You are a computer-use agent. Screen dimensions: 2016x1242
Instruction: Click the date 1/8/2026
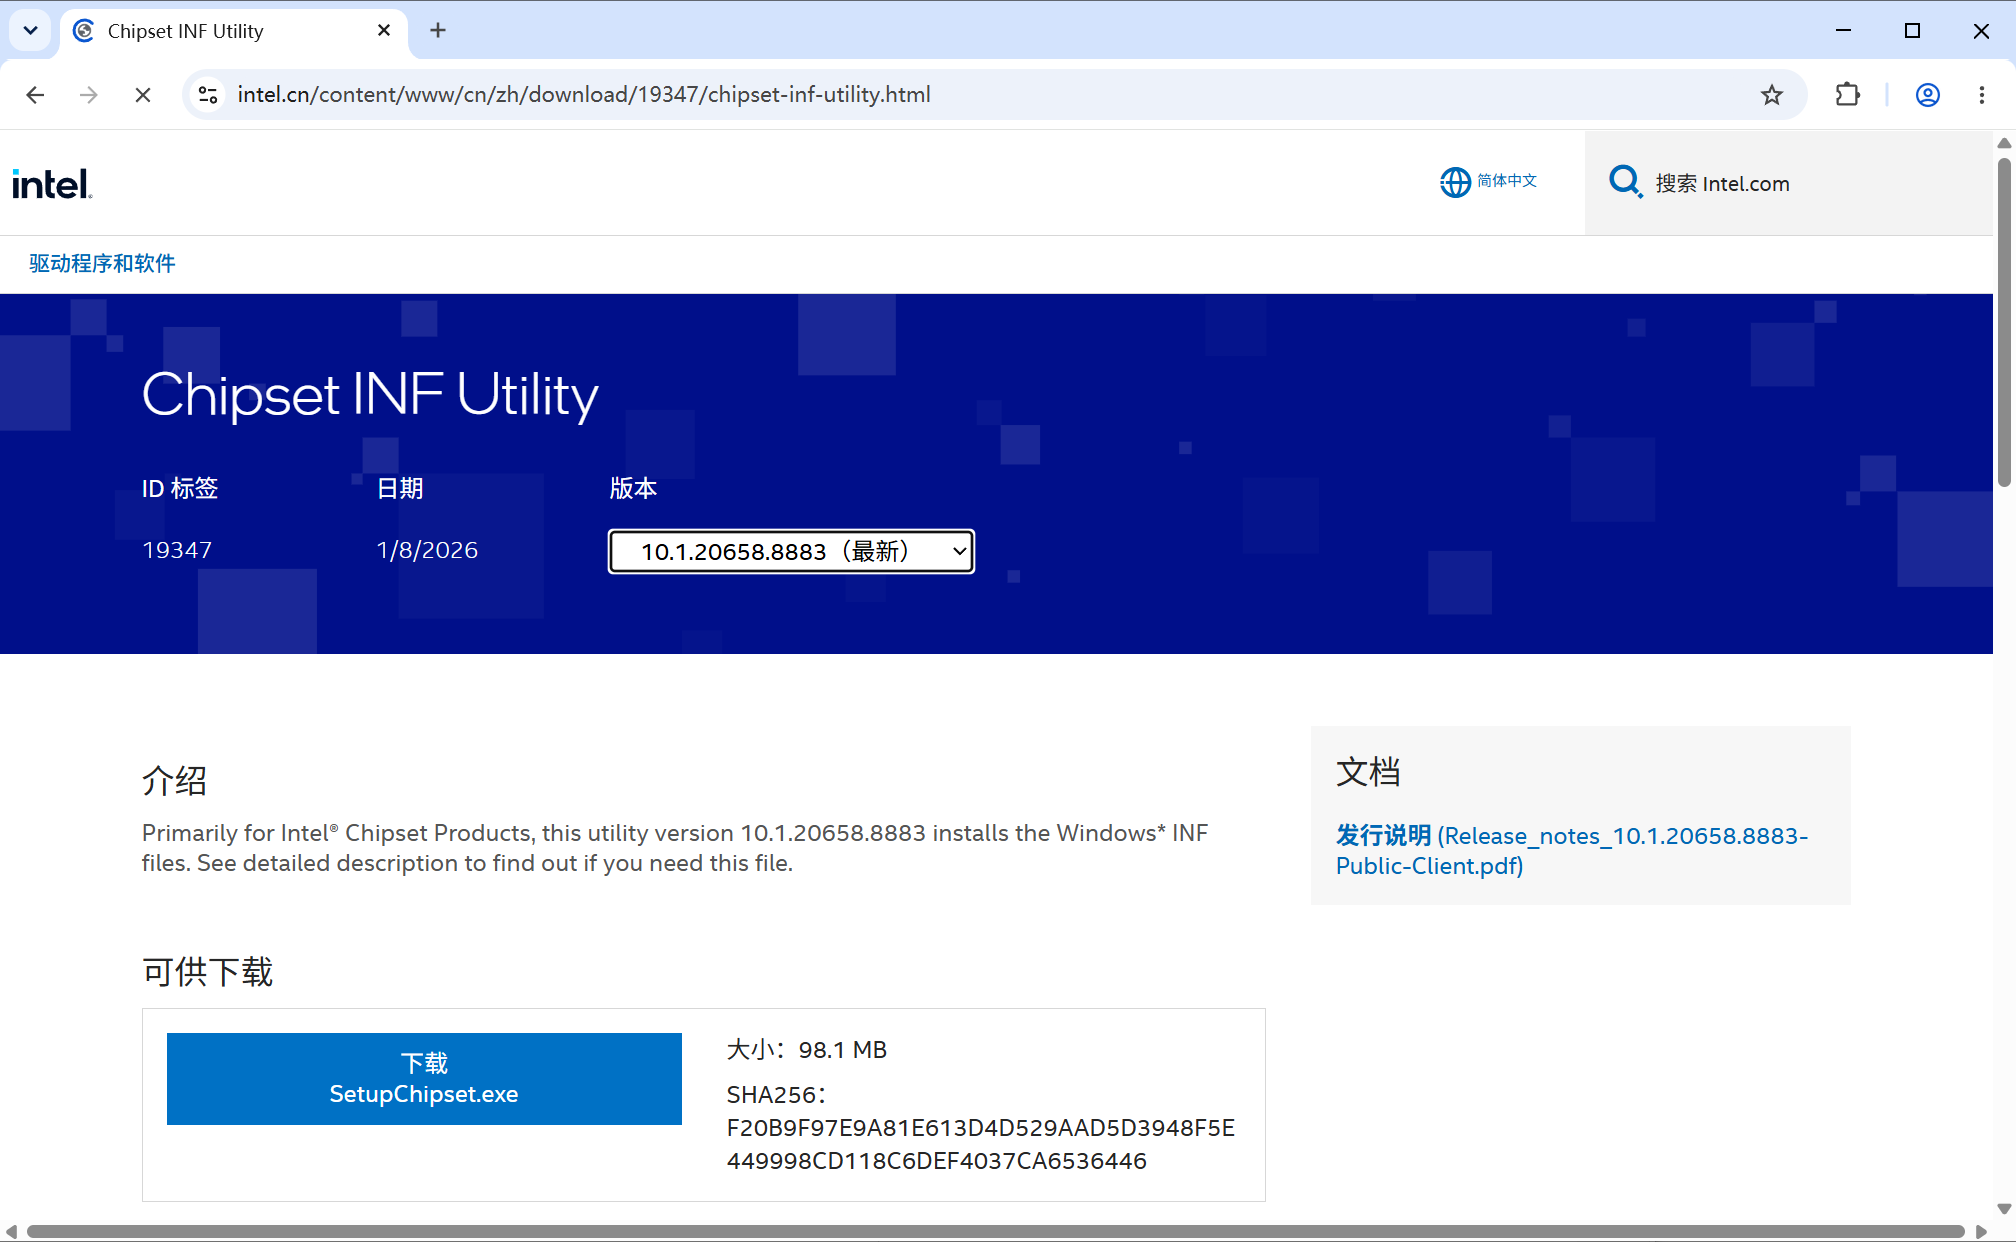[427, 550]
